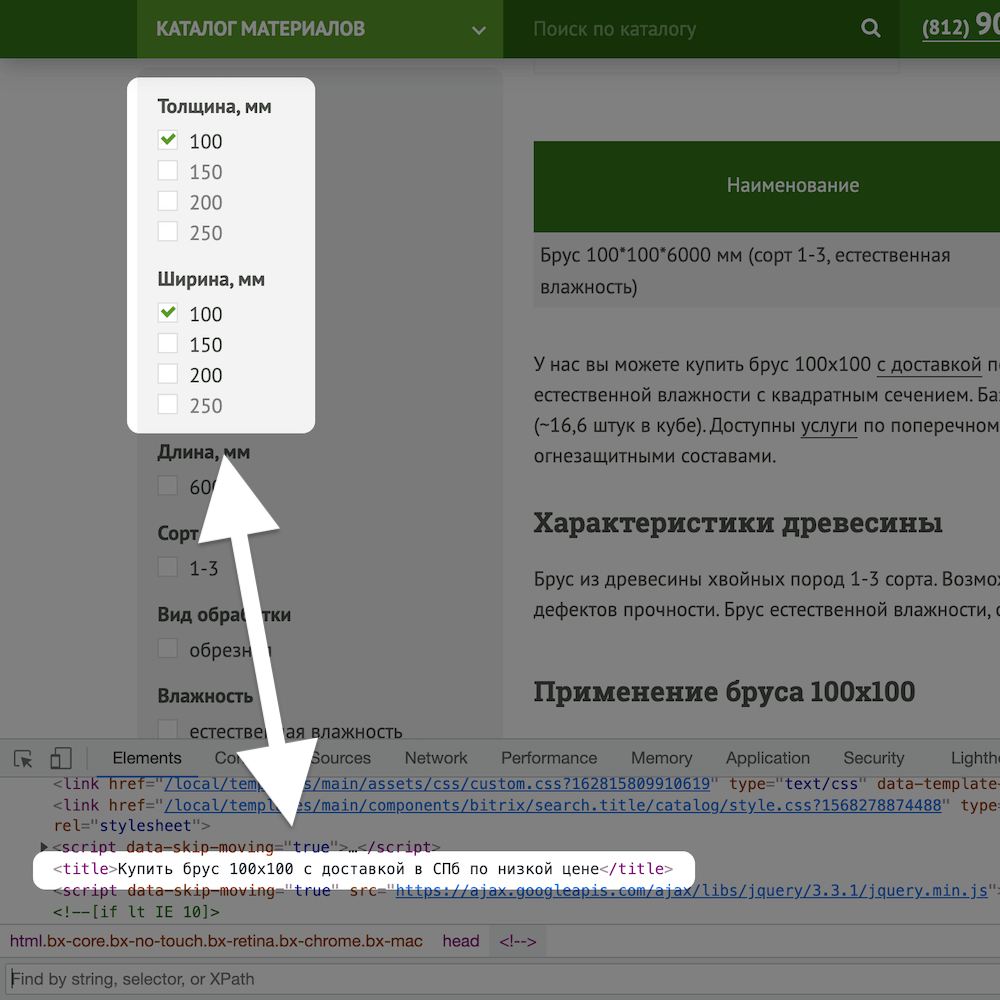
Task: Open the Memory tab in DevTools
Action: point(661,758)
